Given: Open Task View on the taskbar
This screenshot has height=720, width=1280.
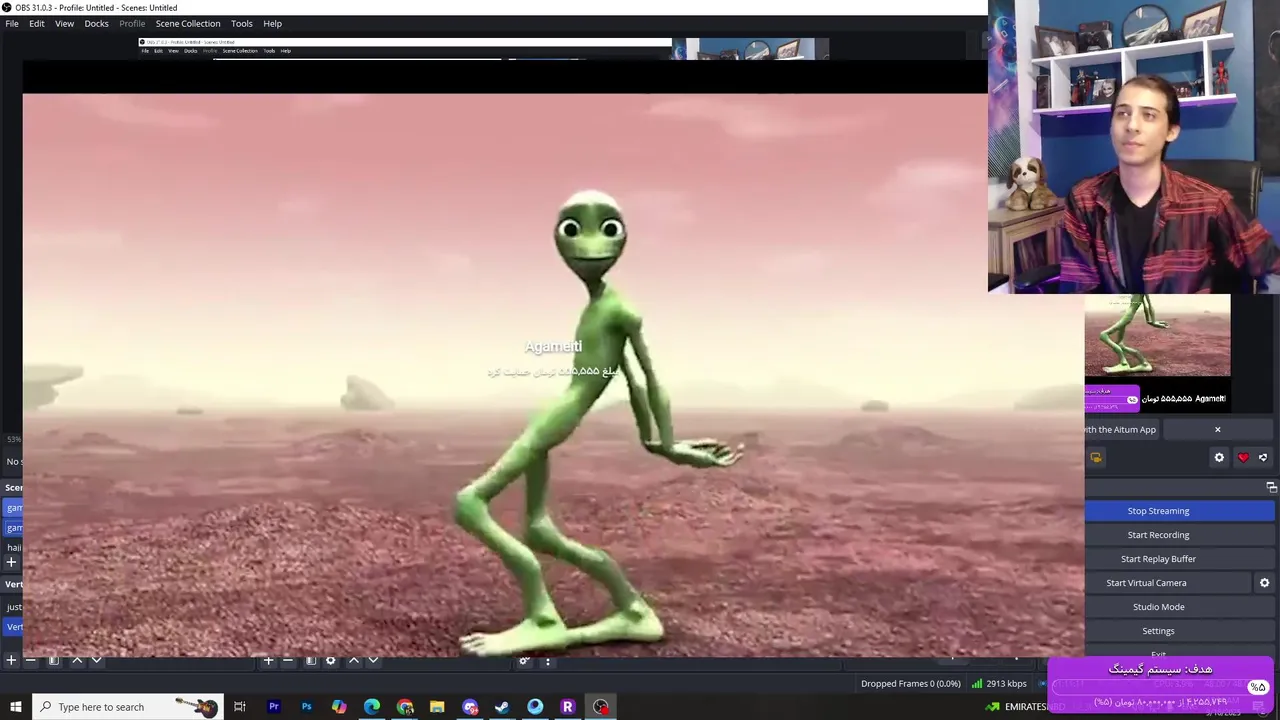Looking at the screenshot, I should (x=240, y=707).
